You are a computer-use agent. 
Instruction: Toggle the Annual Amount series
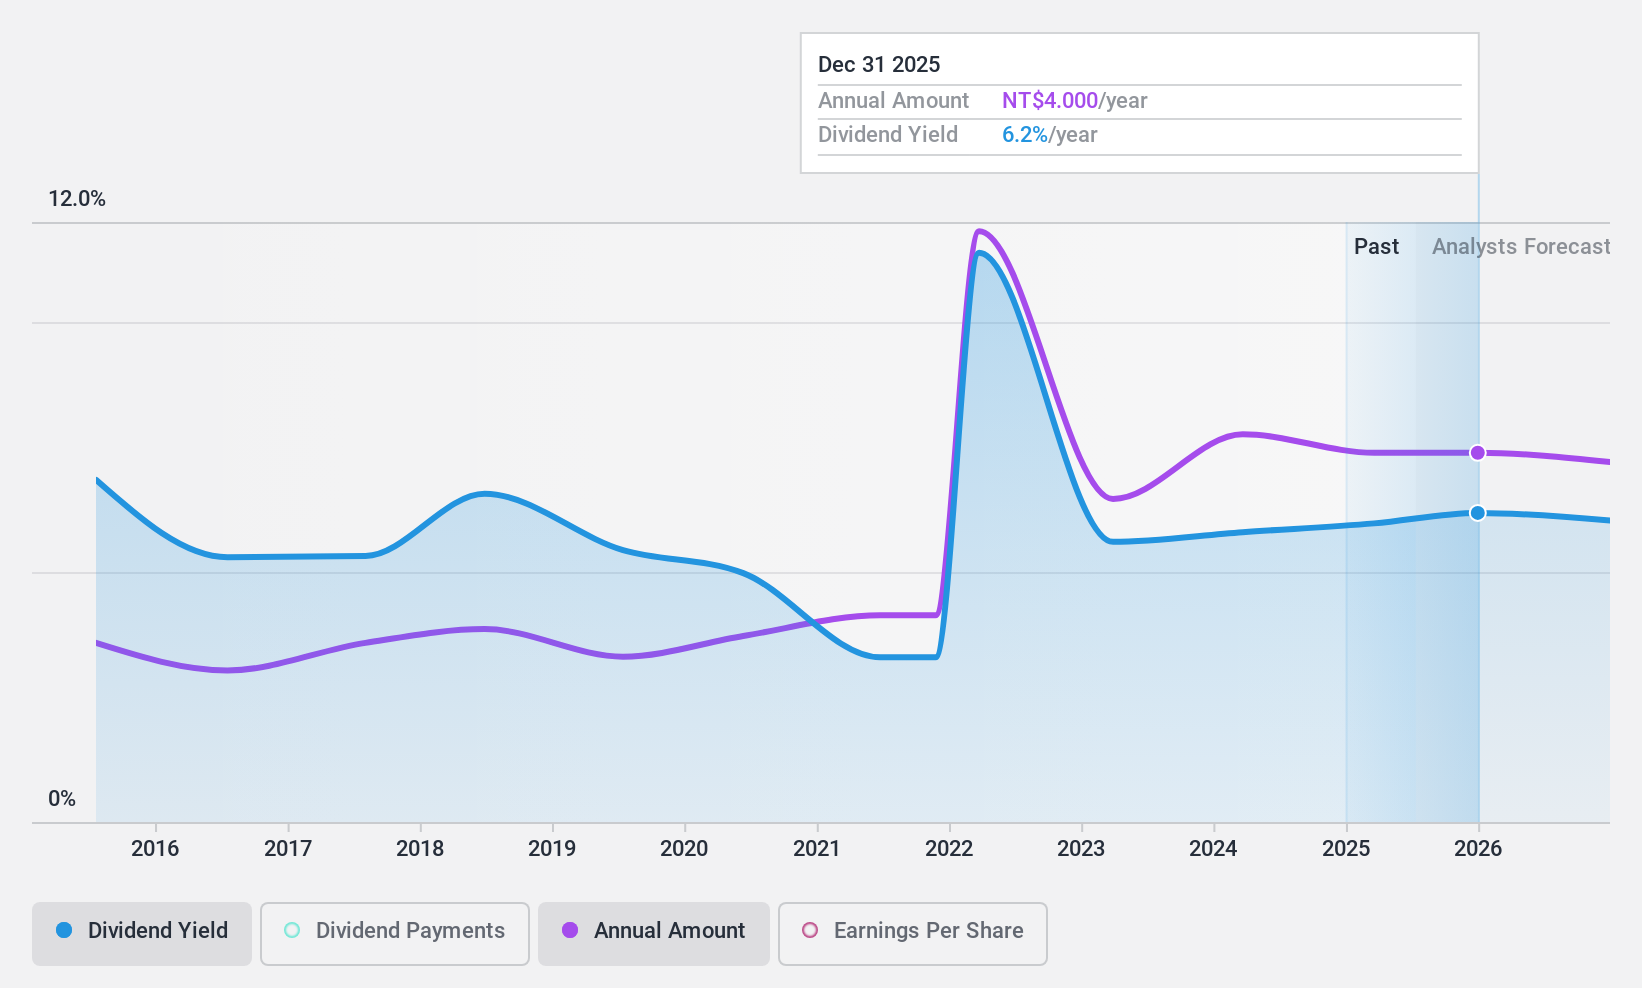[654, 934]
